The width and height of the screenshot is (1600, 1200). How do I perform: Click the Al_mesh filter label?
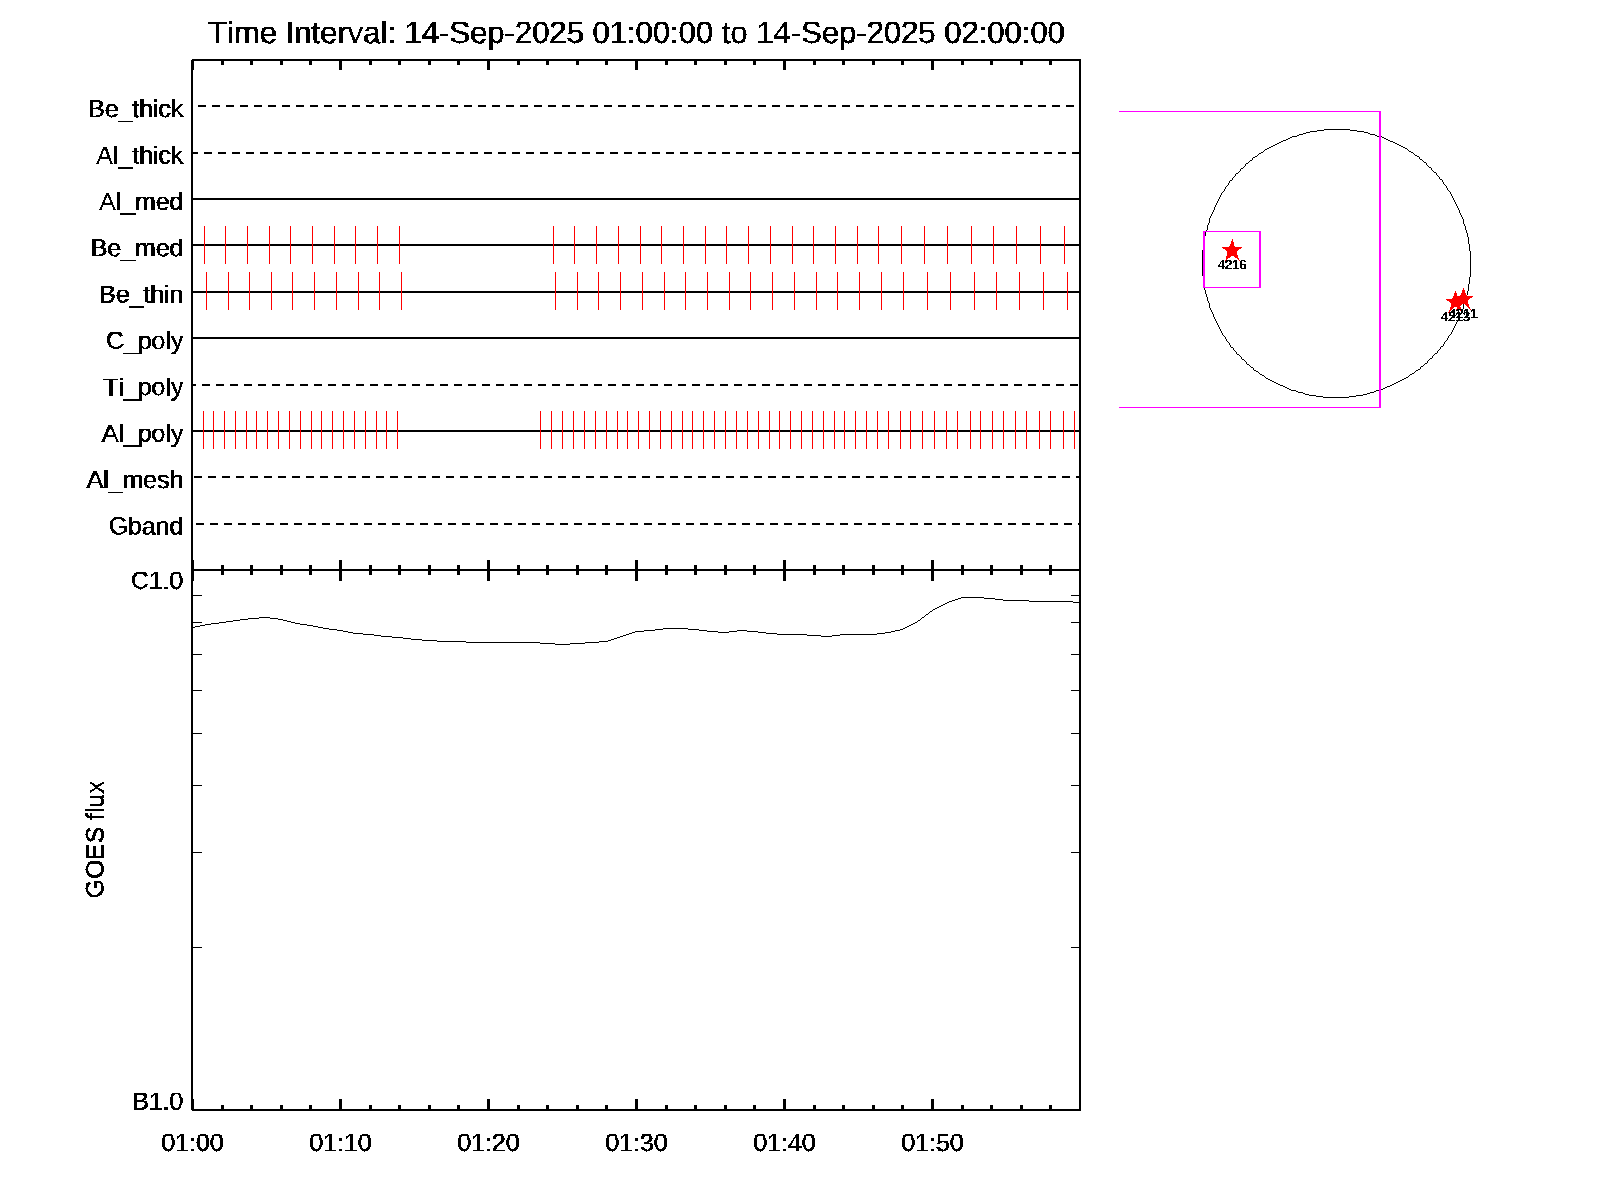coord(135,480)
